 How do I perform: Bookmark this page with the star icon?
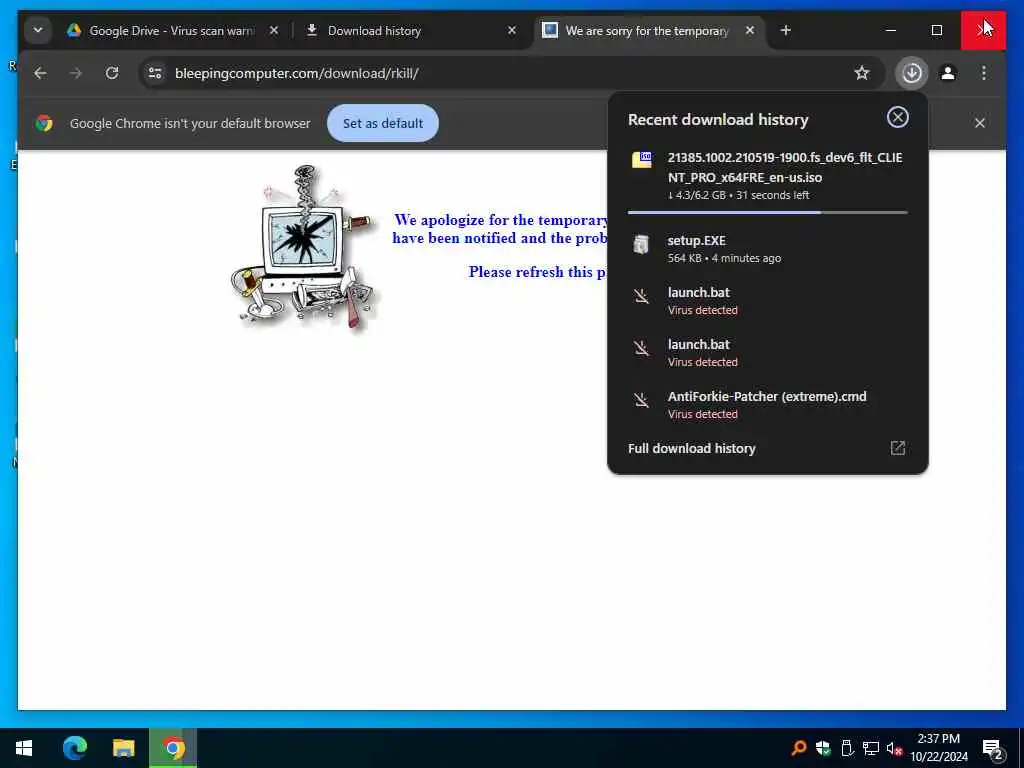[862, 73]
